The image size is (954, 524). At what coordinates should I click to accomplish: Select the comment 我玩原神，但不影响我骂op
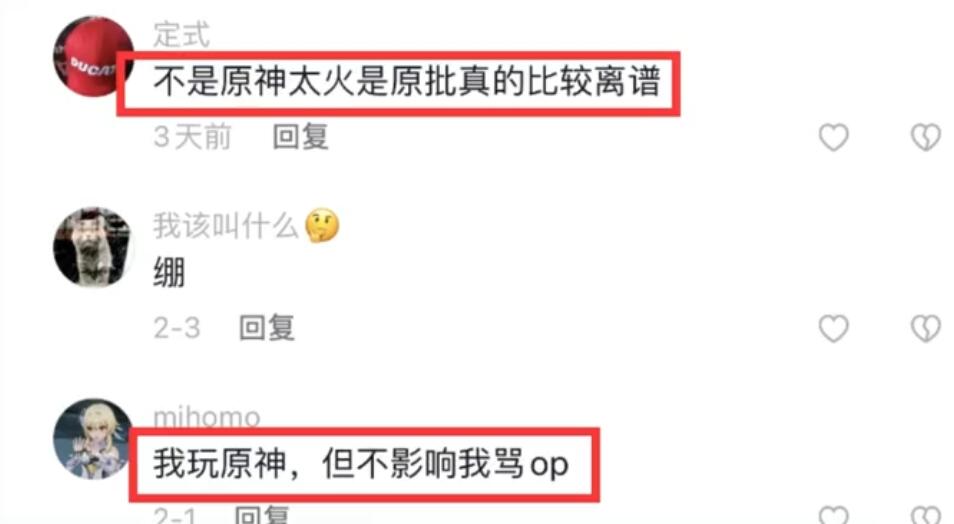(x=361, y=464)
